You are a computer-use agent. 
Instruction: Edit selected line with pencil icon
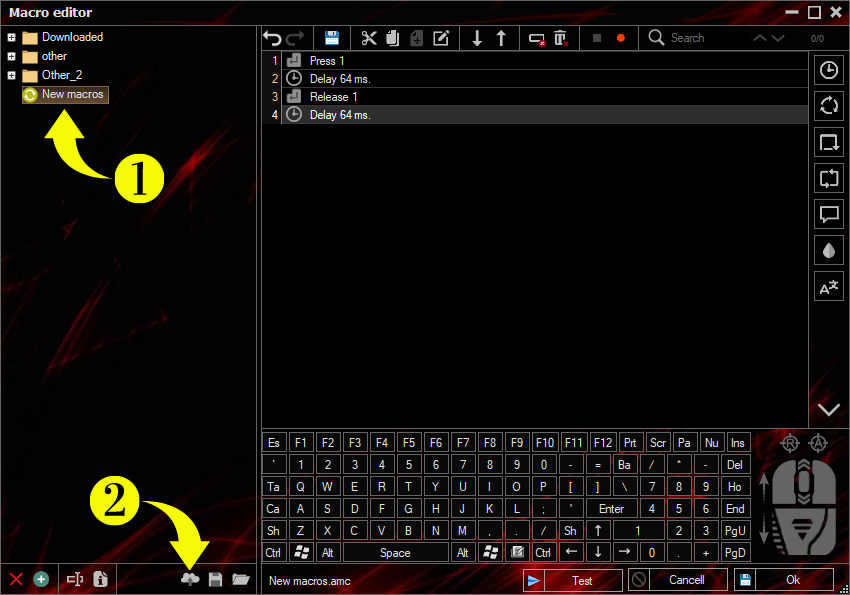point(441,38)
